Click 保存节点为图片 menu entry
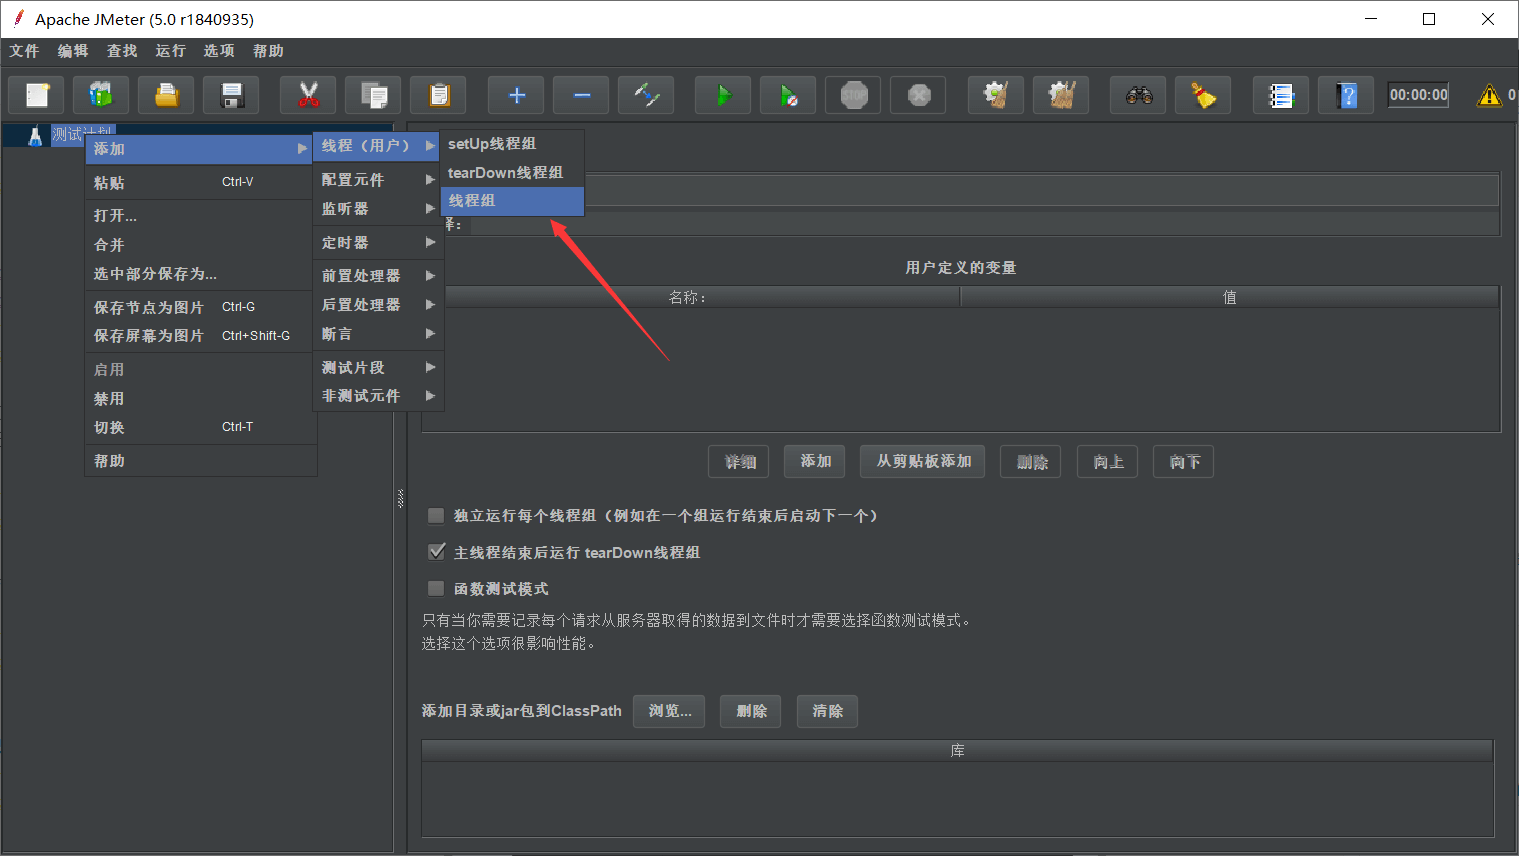Image resolution: width=1519 pixels, height=856 pixels. (200, 308)
